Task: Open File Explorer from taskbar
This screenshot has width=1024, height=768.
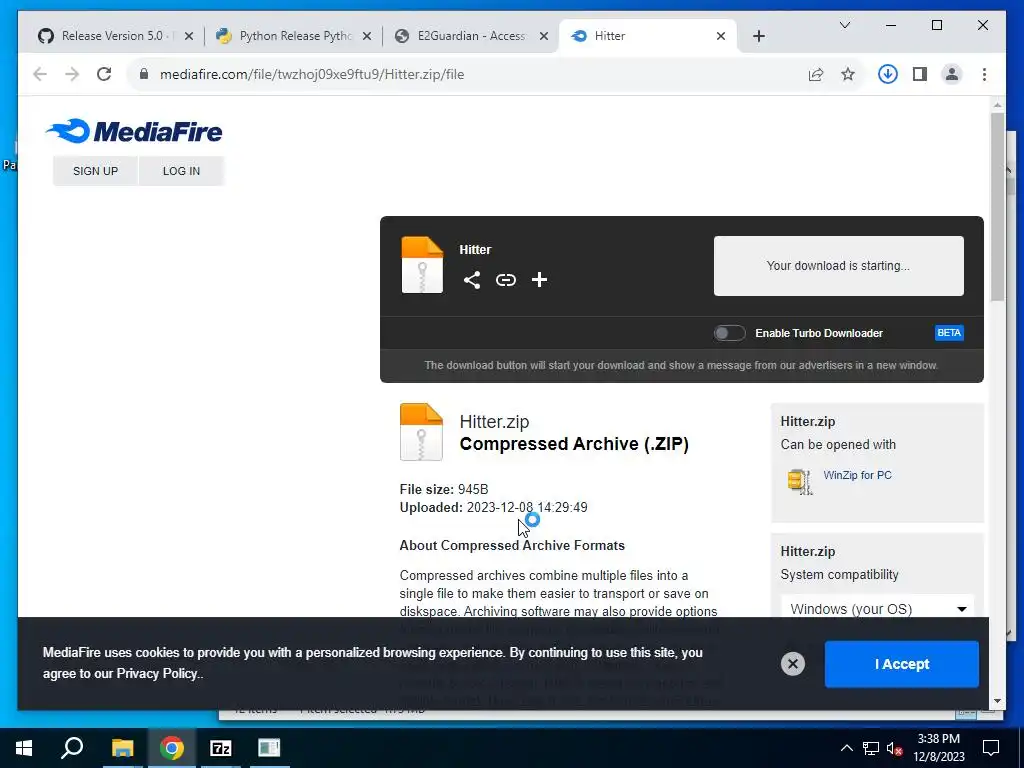Action: coord(122,748)
